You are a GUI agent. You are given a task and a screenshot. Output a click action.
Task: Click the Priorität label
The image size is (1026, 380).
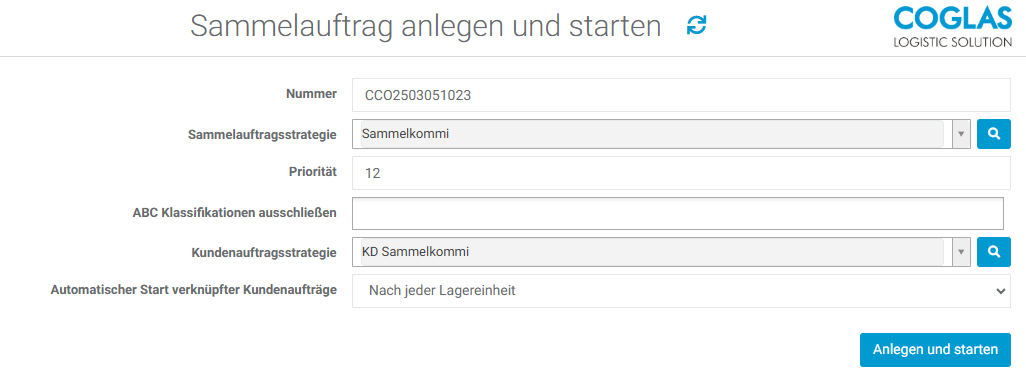point(312,172)
